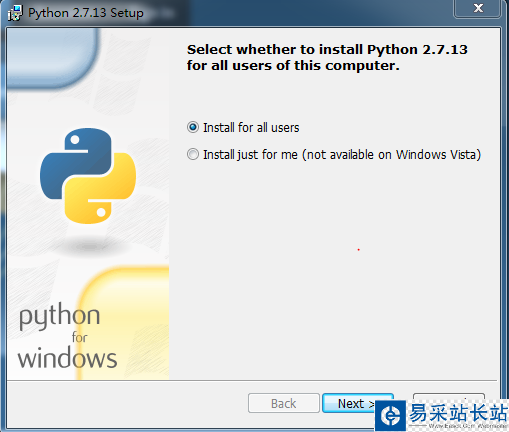Click the "not available on Windows Vista" label text

click(392, 155)
